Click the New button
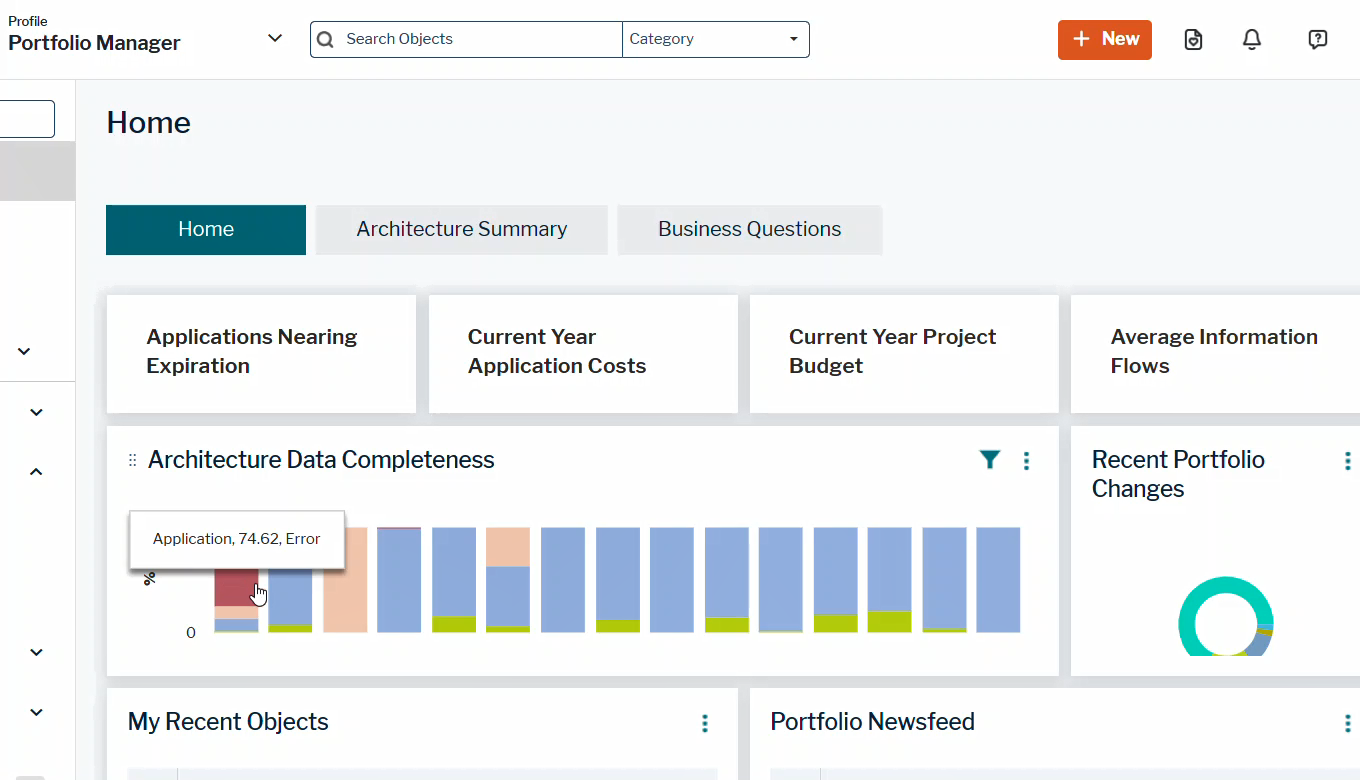 (1104, 39)
